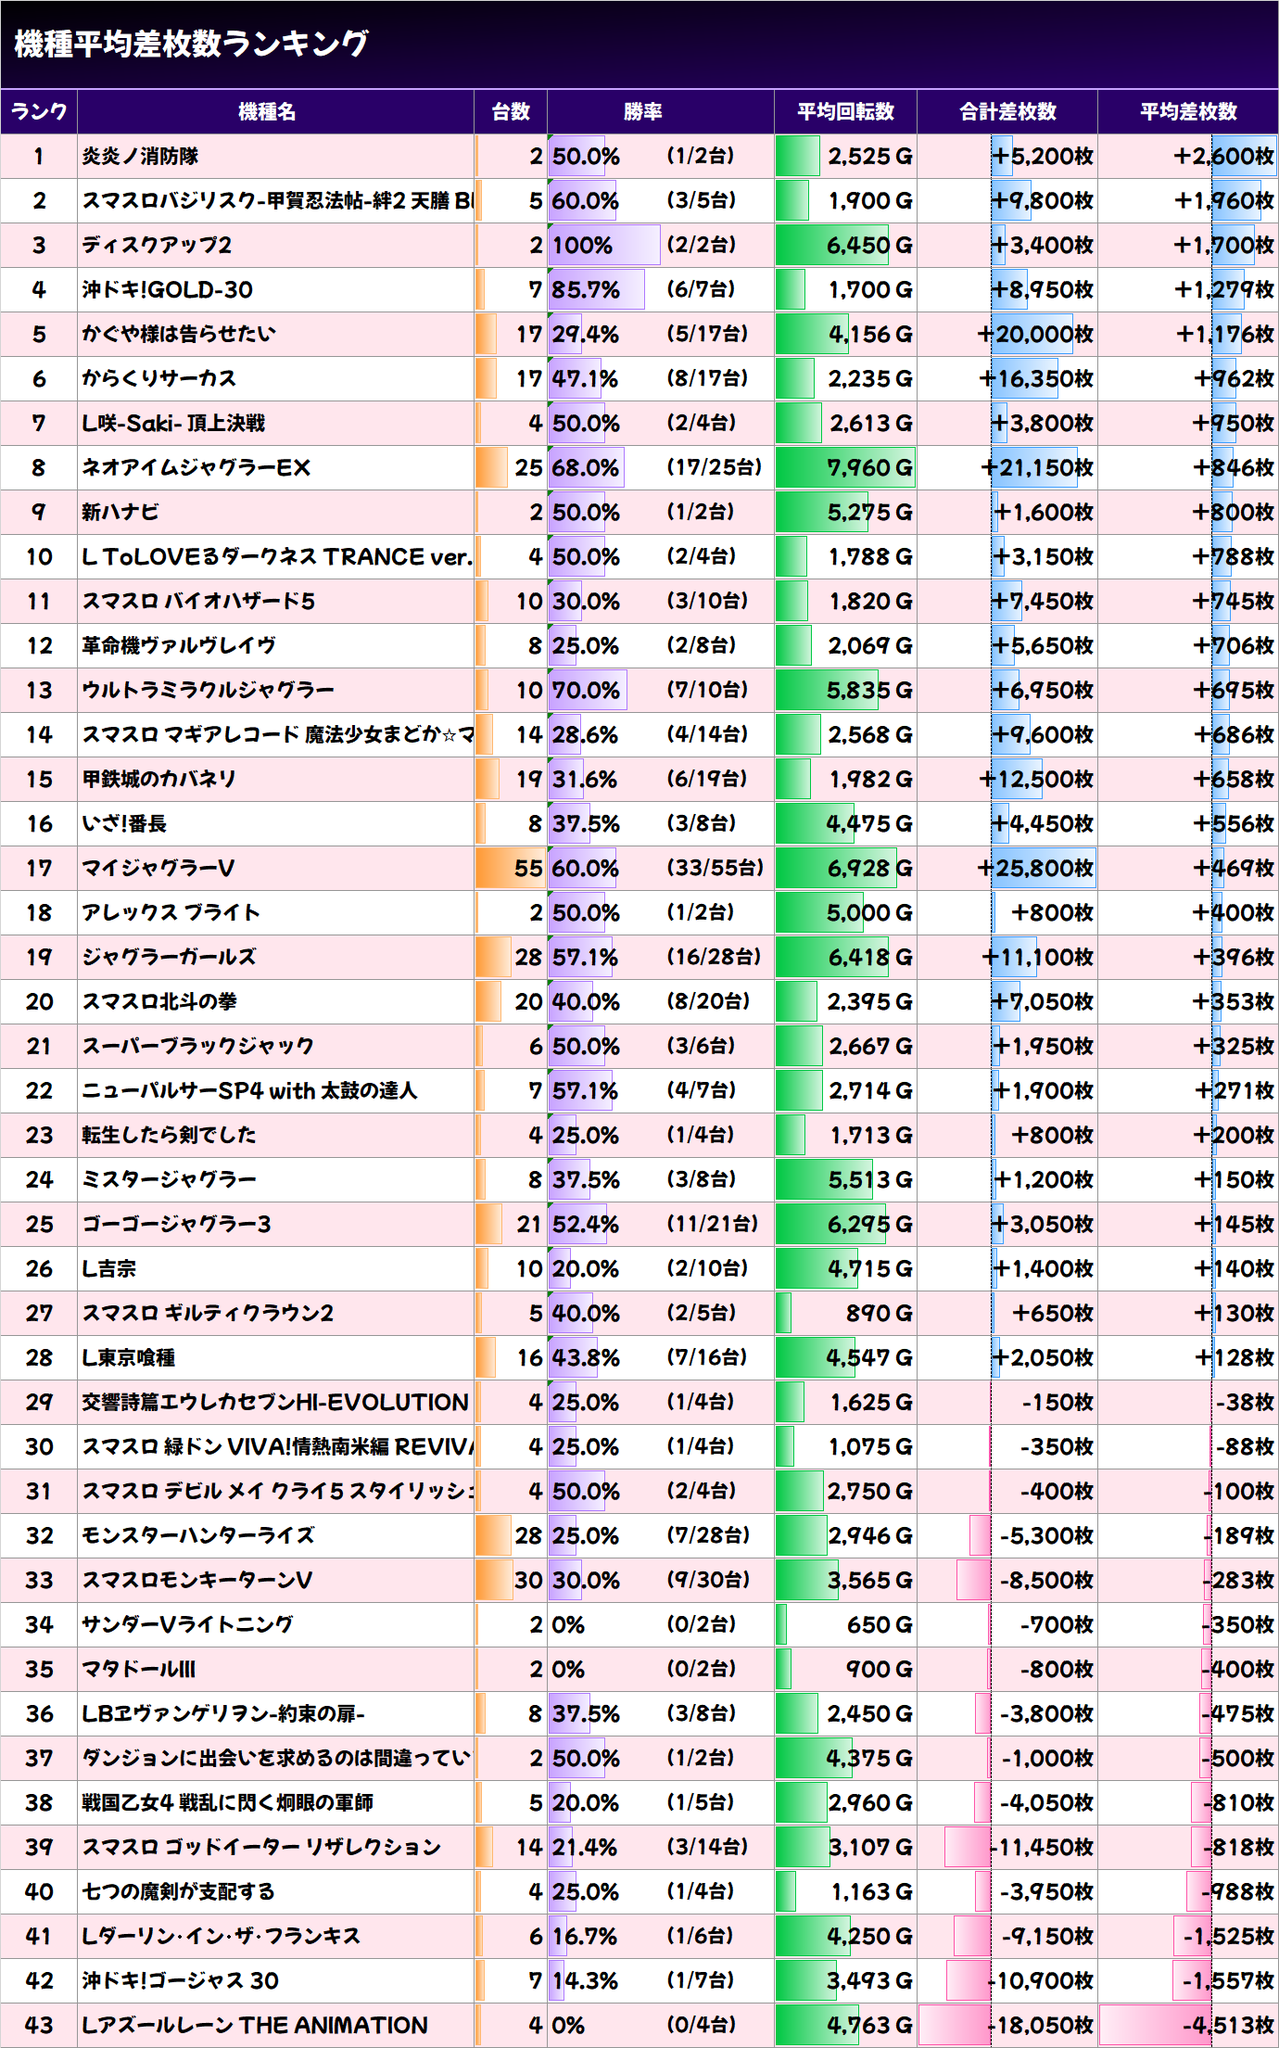Select machine name かぐや様は告らせたい
The width and height of the screenshot is (1279, 2048).
click(179, 335)
